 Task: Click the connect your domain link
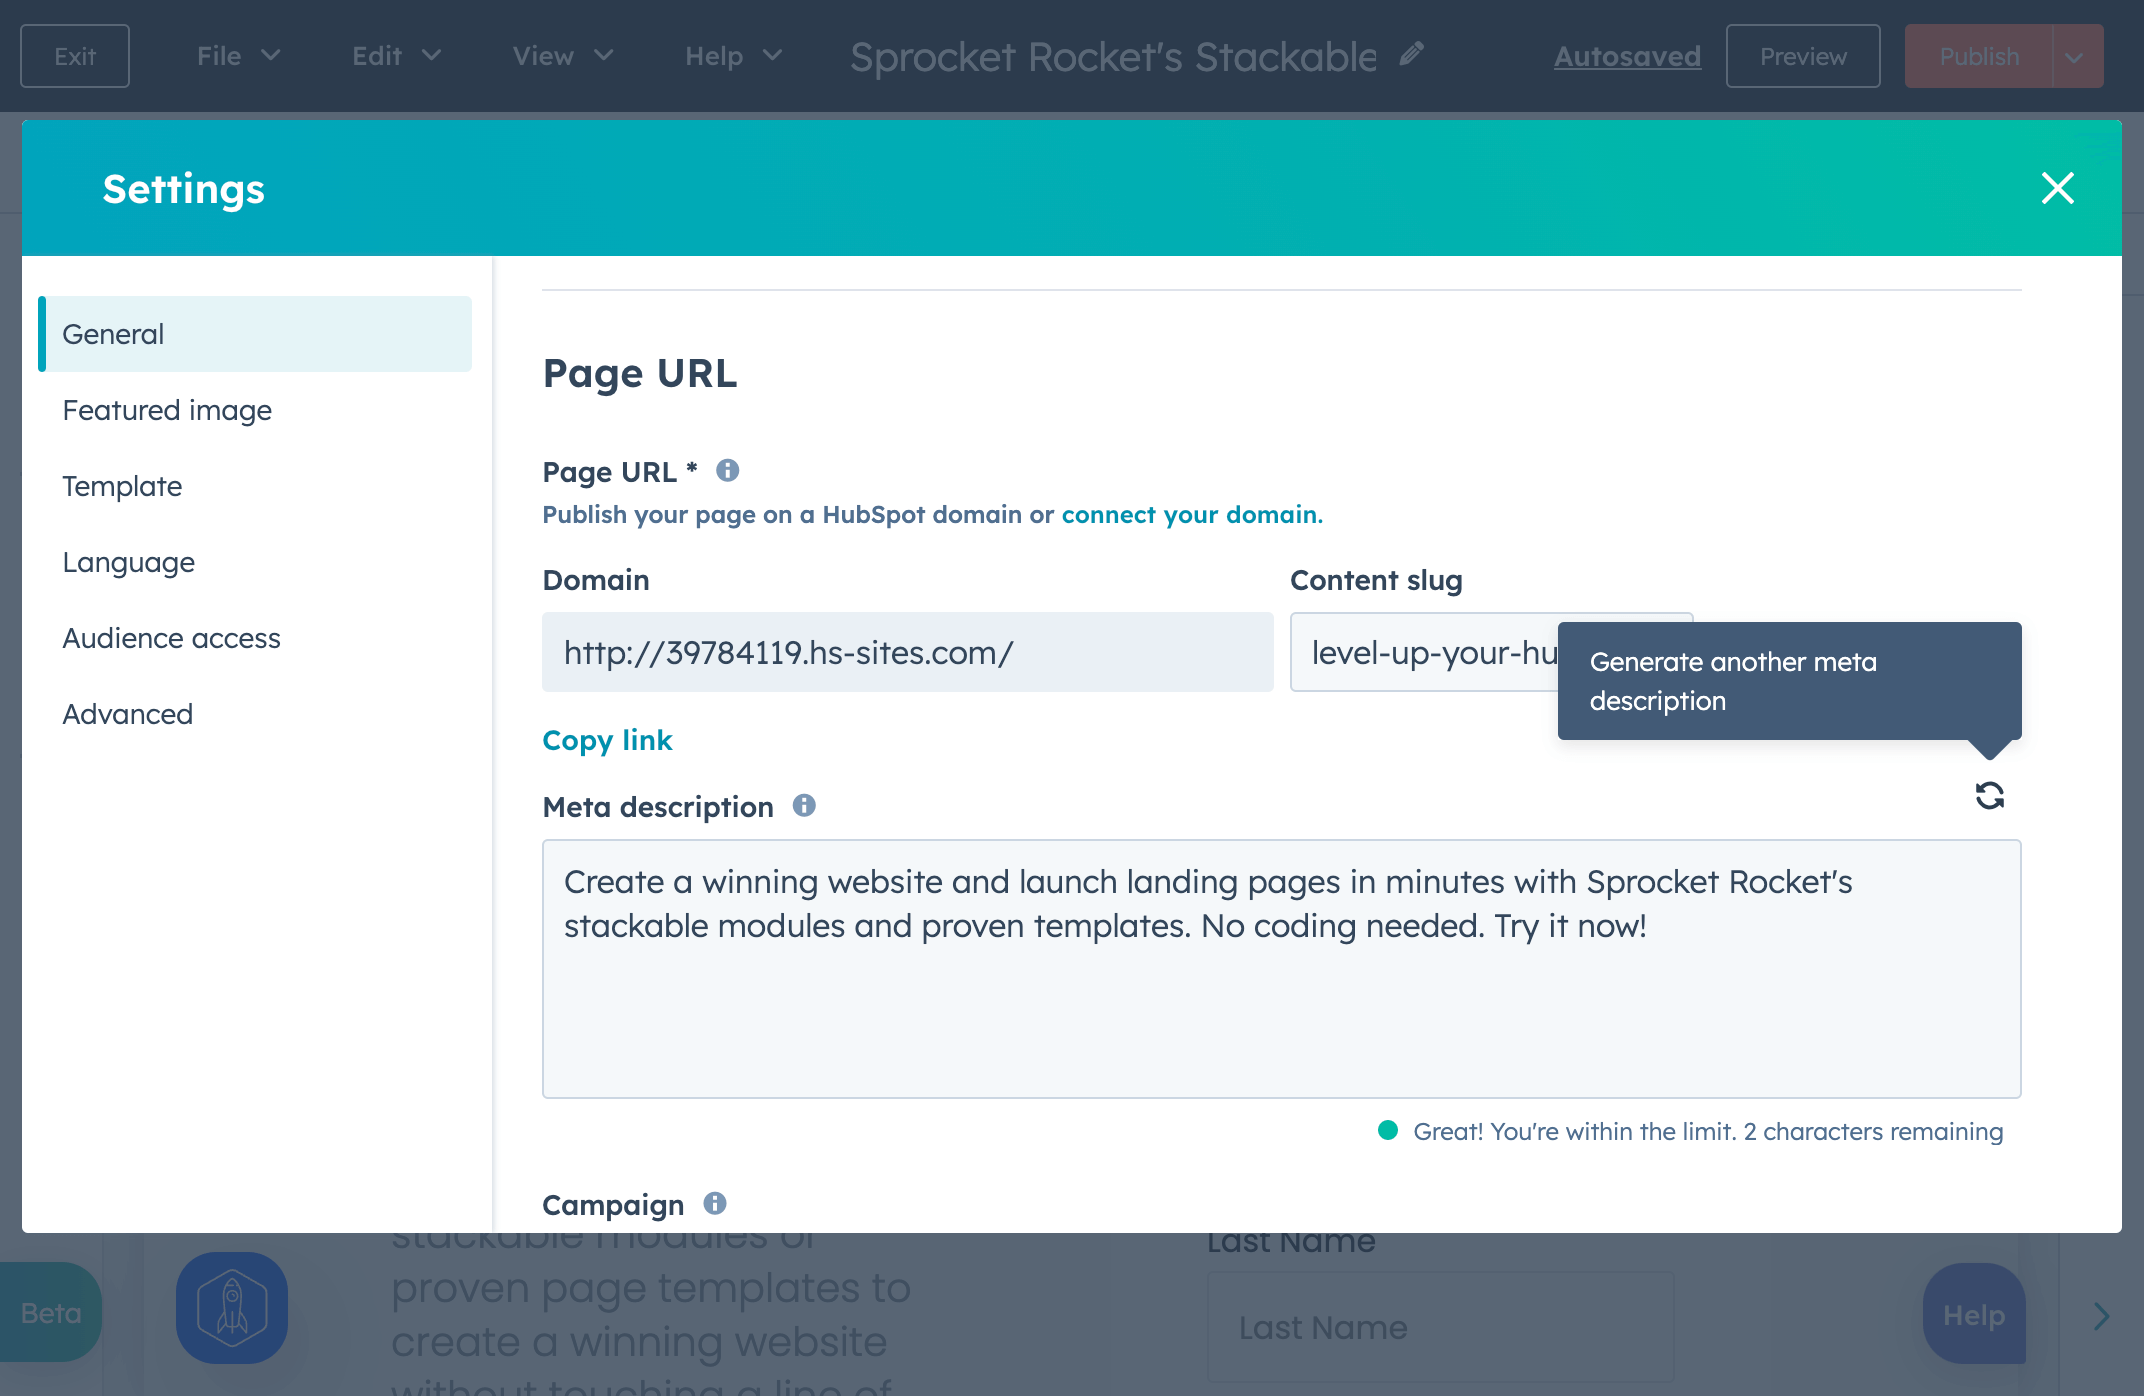pos(1192,514)
